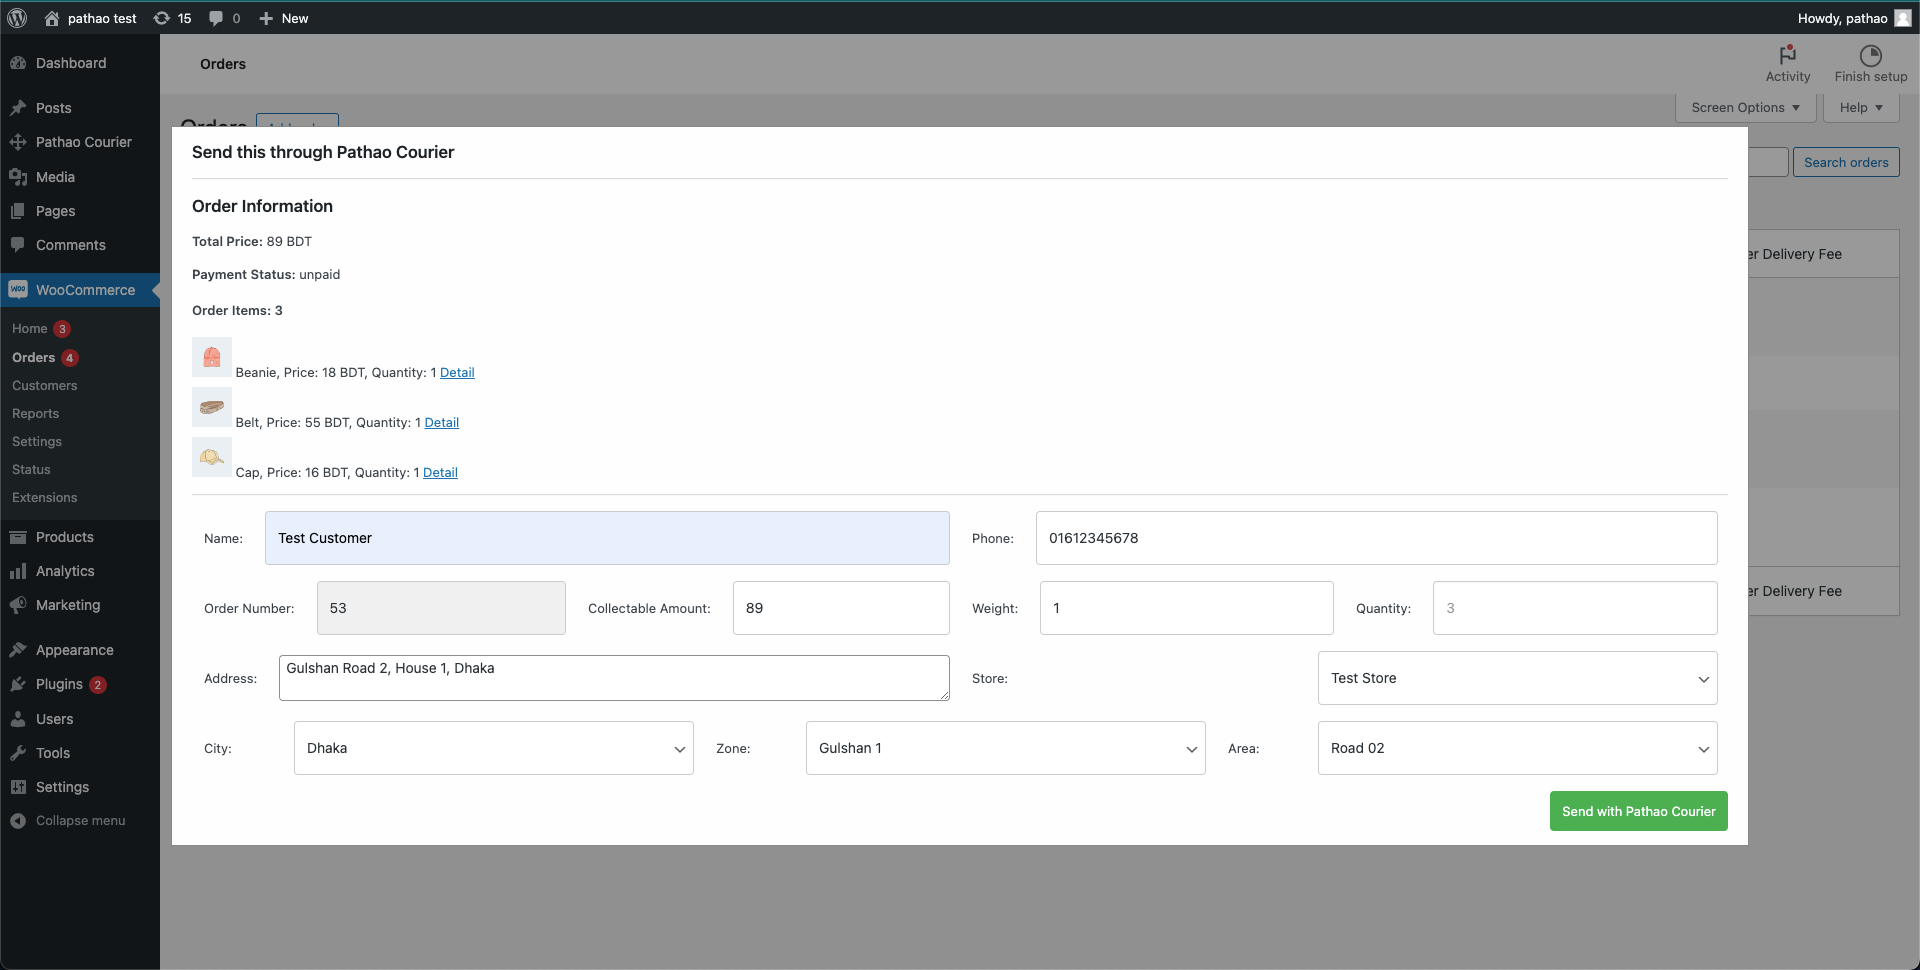Expand the Help panel
This screenshot has width=1920, height=970.
pos(1861,108)
